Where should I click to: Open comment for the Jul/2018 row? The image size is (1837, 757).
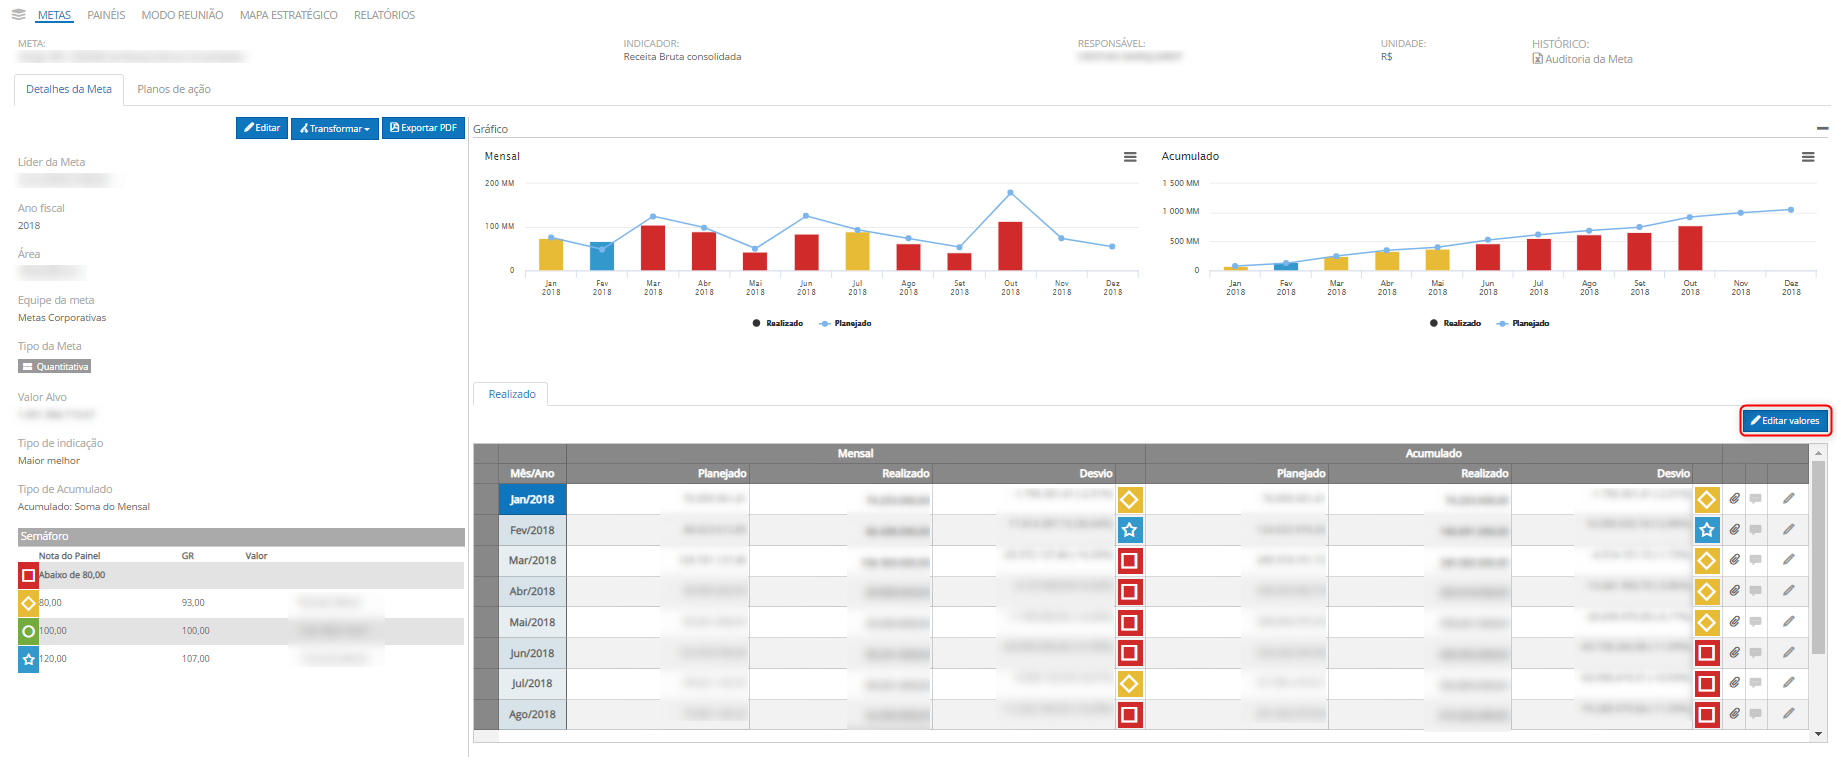coord(1756,683)
